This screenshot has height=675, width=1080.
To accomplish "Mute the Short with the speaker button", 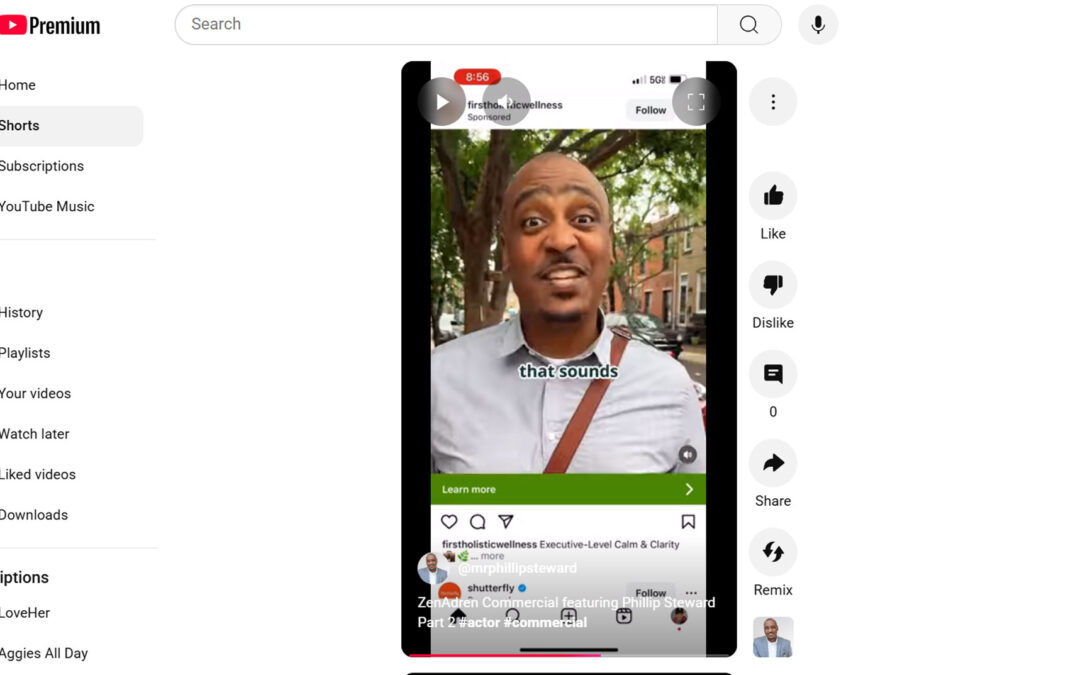I will pyautogui.click(x=506, y=102).
